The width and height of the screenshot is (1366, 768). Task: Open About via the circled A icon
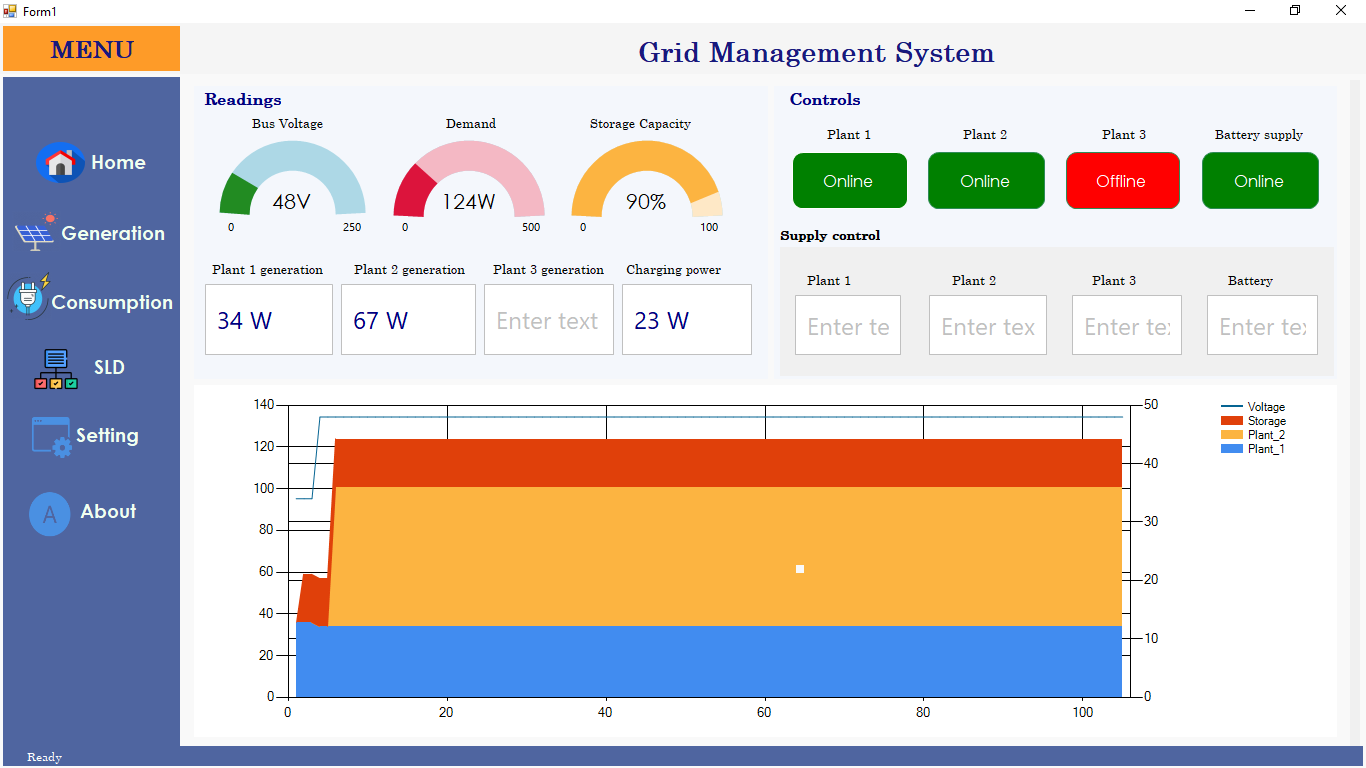pyautogui.click(x=50, y=513)
